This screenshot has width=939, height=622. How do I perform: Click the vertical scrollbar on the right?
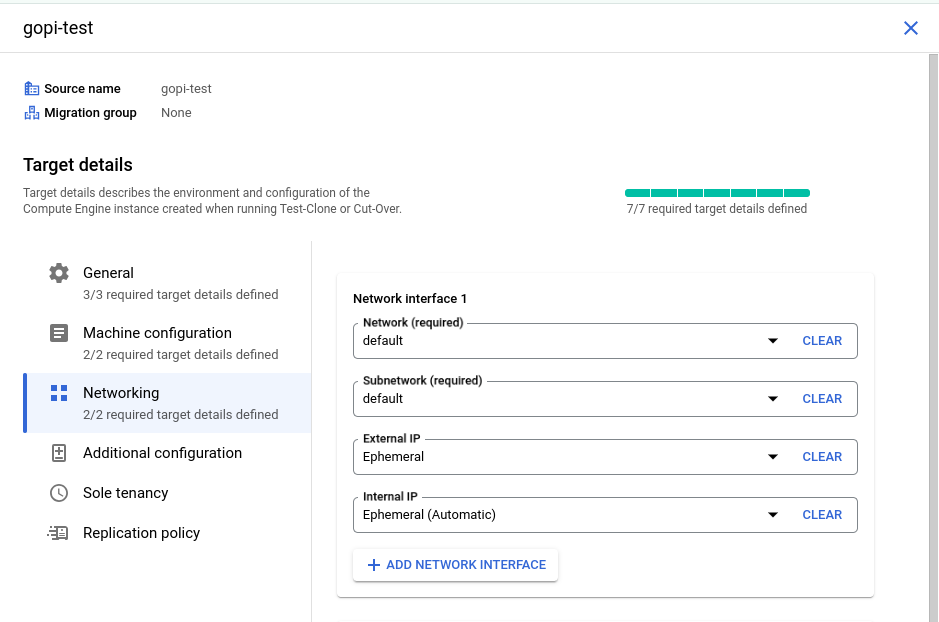click(933, 337)
